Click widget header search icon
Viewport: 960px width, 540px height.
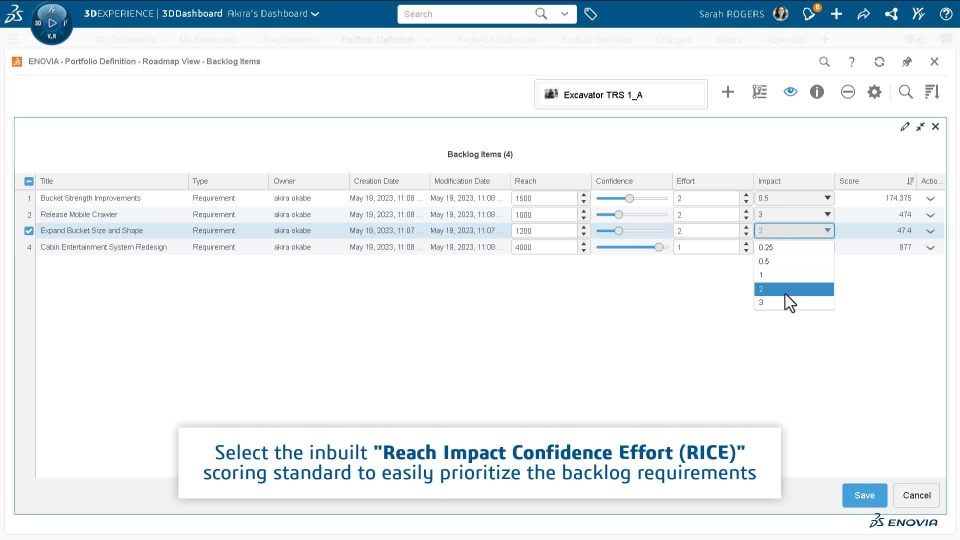(825, 62)
